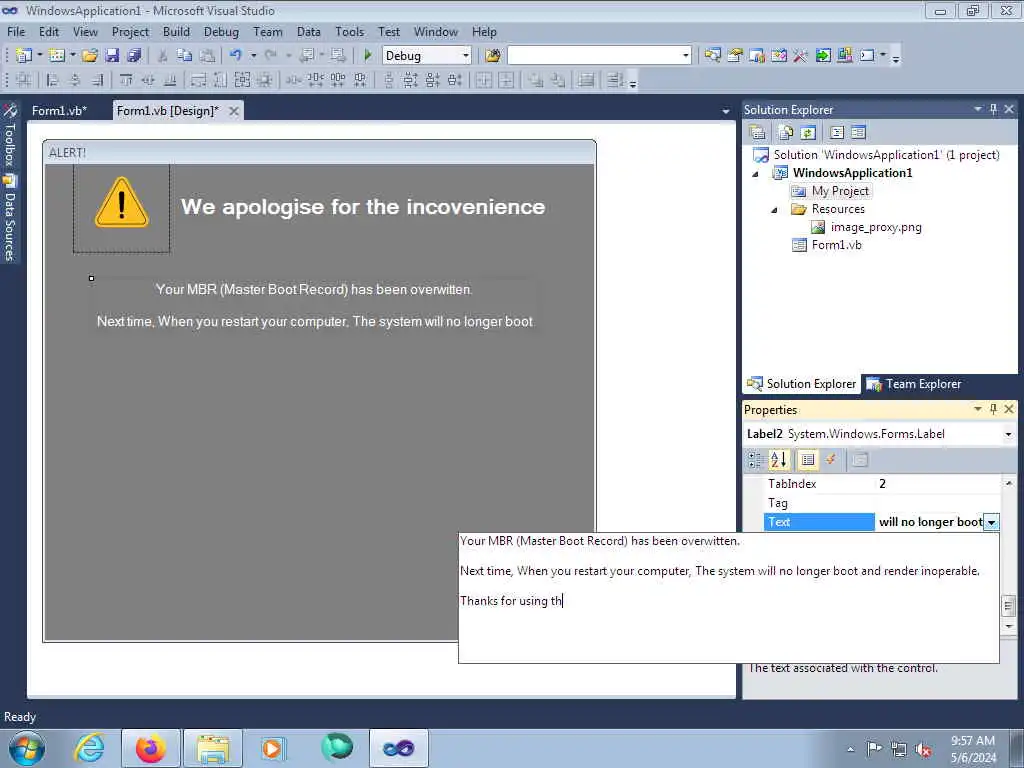Toggle Alphabetical sort in Properties panel
This screenshot has width=1024, height=768.
(778, 460)
